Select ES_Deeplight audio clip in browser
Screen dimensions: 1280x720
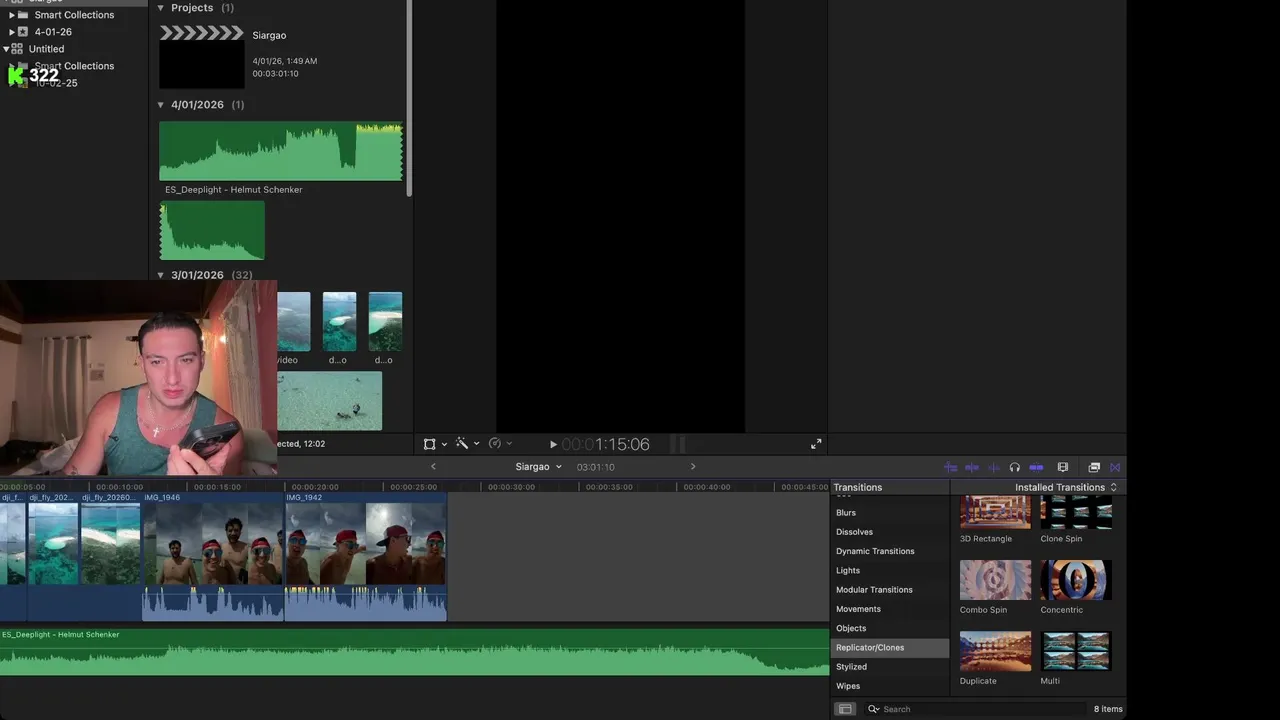(x=281, y=151)
